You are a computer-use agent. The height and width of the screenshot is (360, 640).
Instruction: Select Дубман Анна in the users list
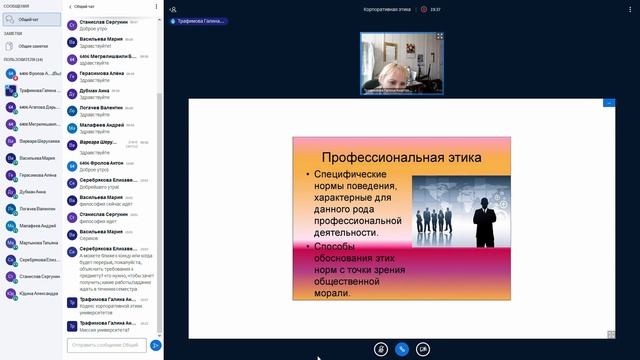[x=33, y=192]
